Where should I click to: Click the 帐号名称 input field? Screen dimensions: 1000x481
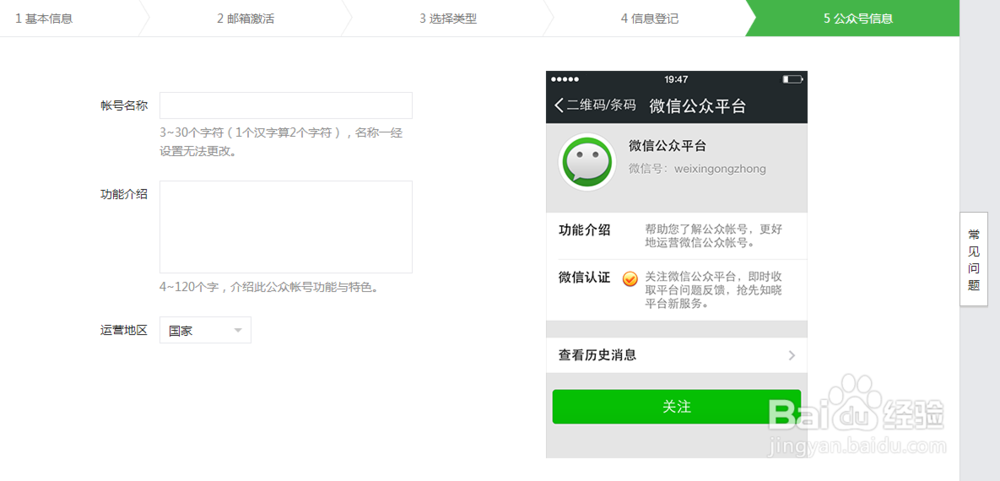286,105
